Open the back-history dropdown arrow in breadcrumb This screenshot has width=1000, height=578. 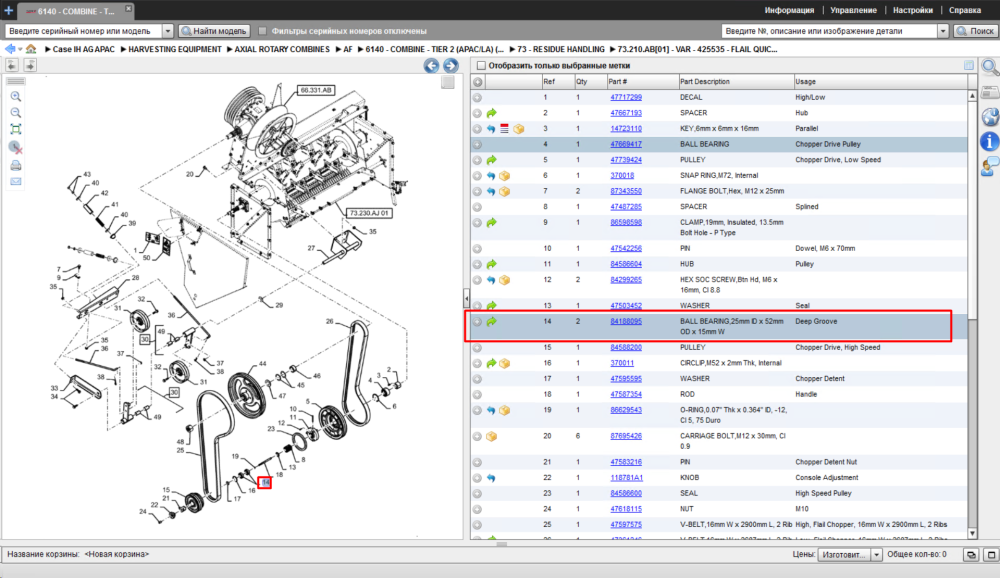pos(20,49)
